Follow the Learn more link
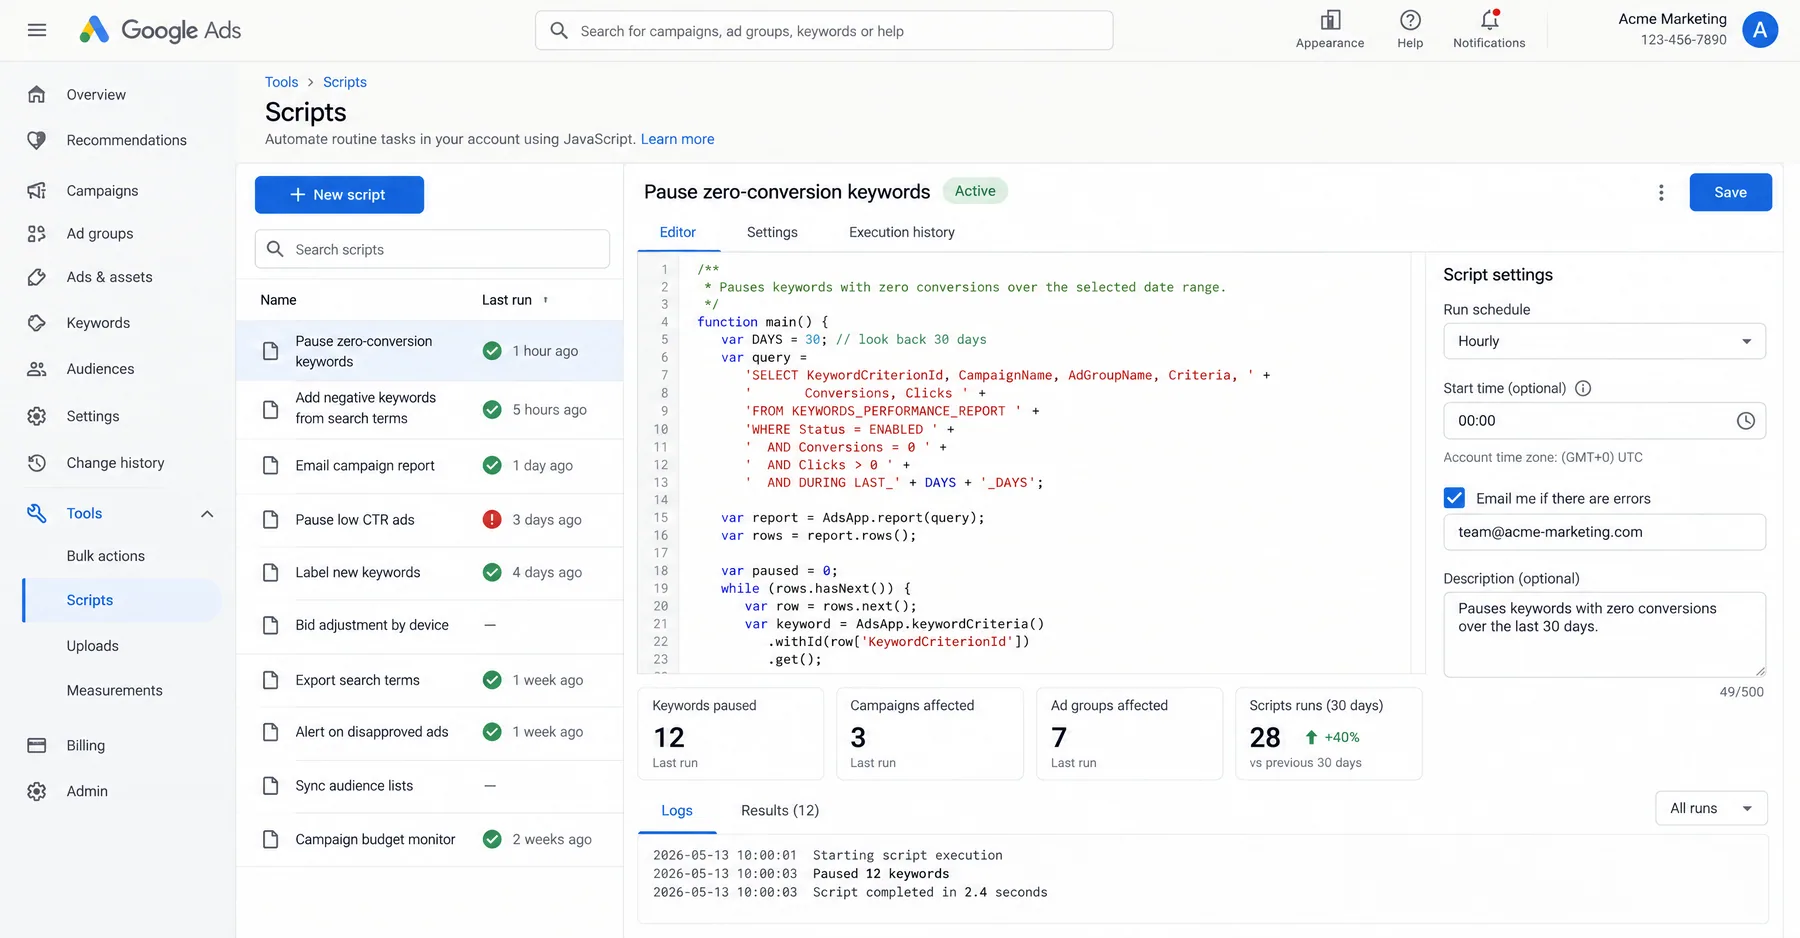 (677, 139)
